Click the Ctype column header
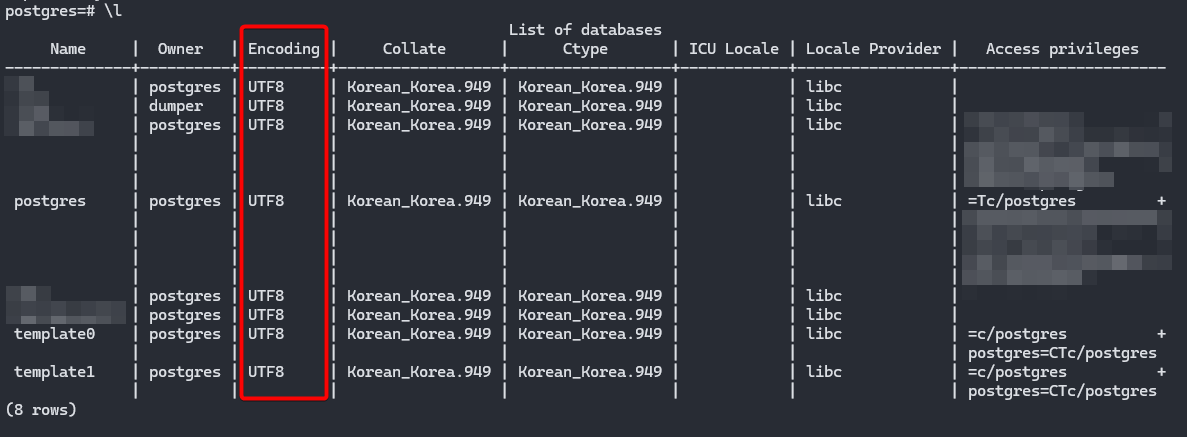Viewport: 1187px width, 437px height. tap(585, 50)
